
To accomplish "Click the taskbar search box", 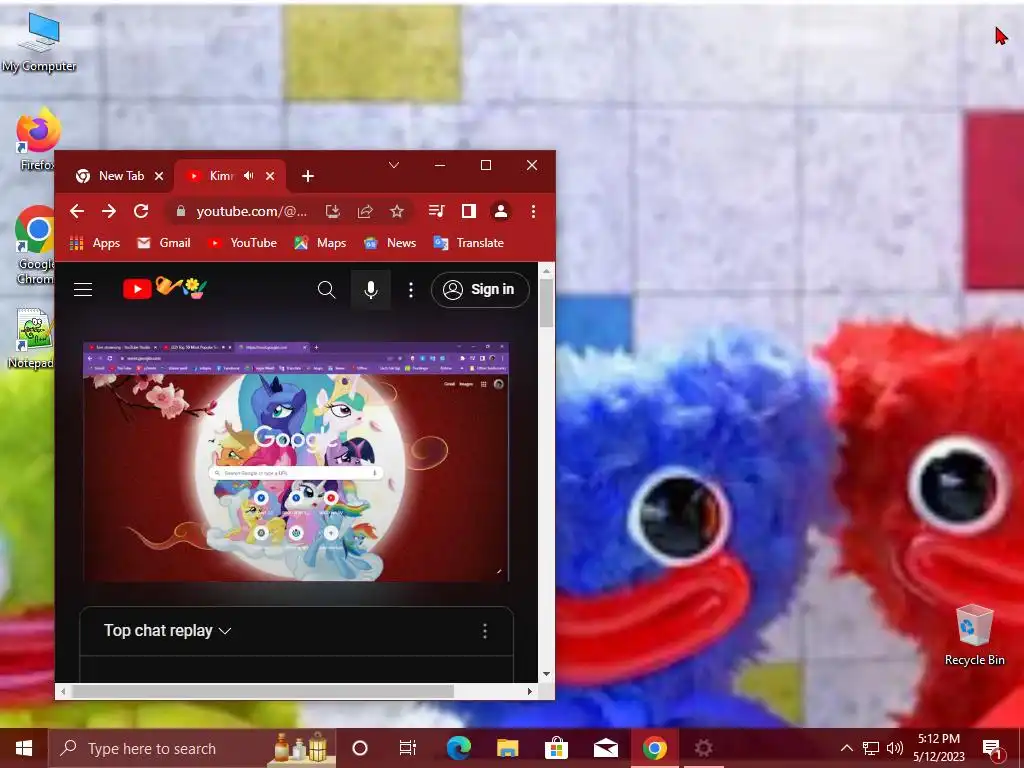I will click(x=192, y=748).
